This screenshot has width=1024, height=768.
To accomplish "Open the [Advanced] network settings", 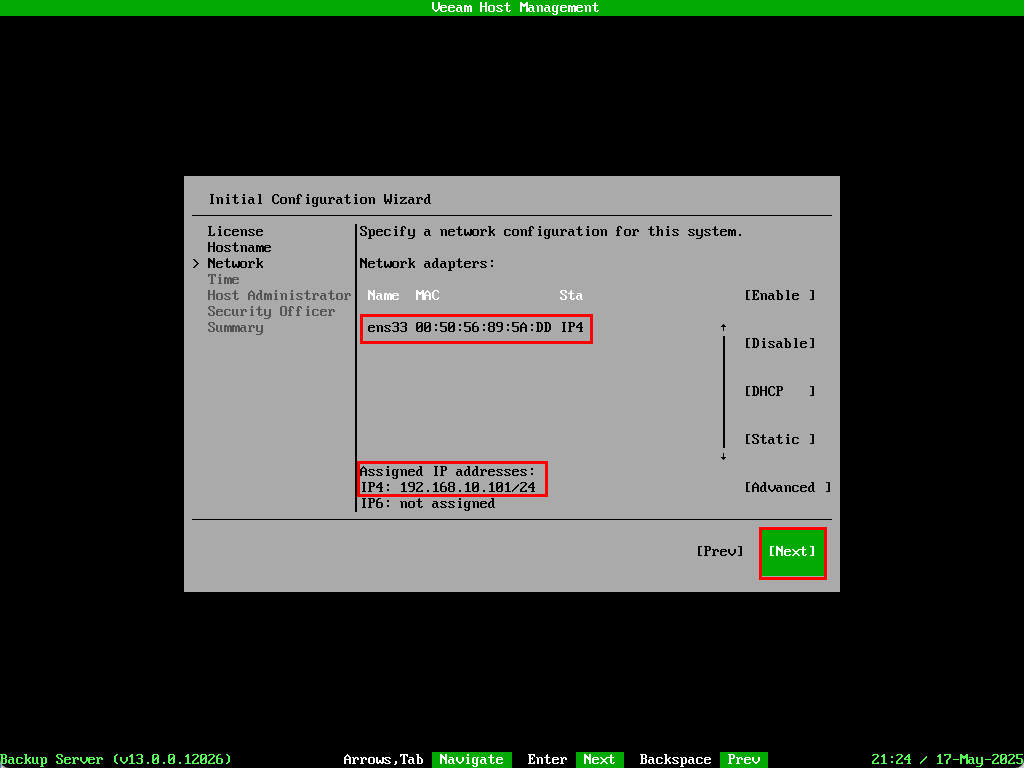I will (x=787, y=488).
